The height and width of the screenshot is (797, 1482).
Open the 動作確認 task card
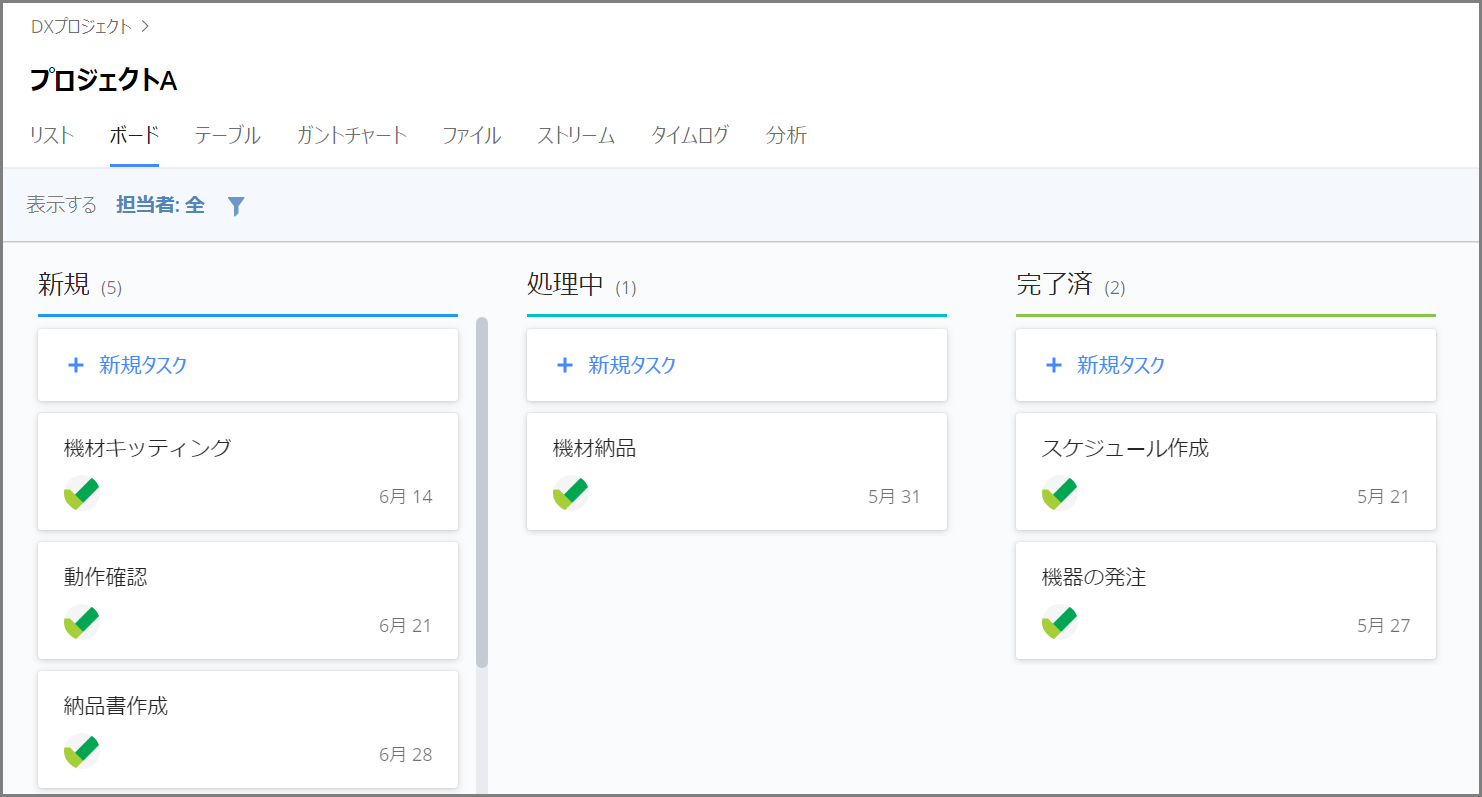click(248, 600)
